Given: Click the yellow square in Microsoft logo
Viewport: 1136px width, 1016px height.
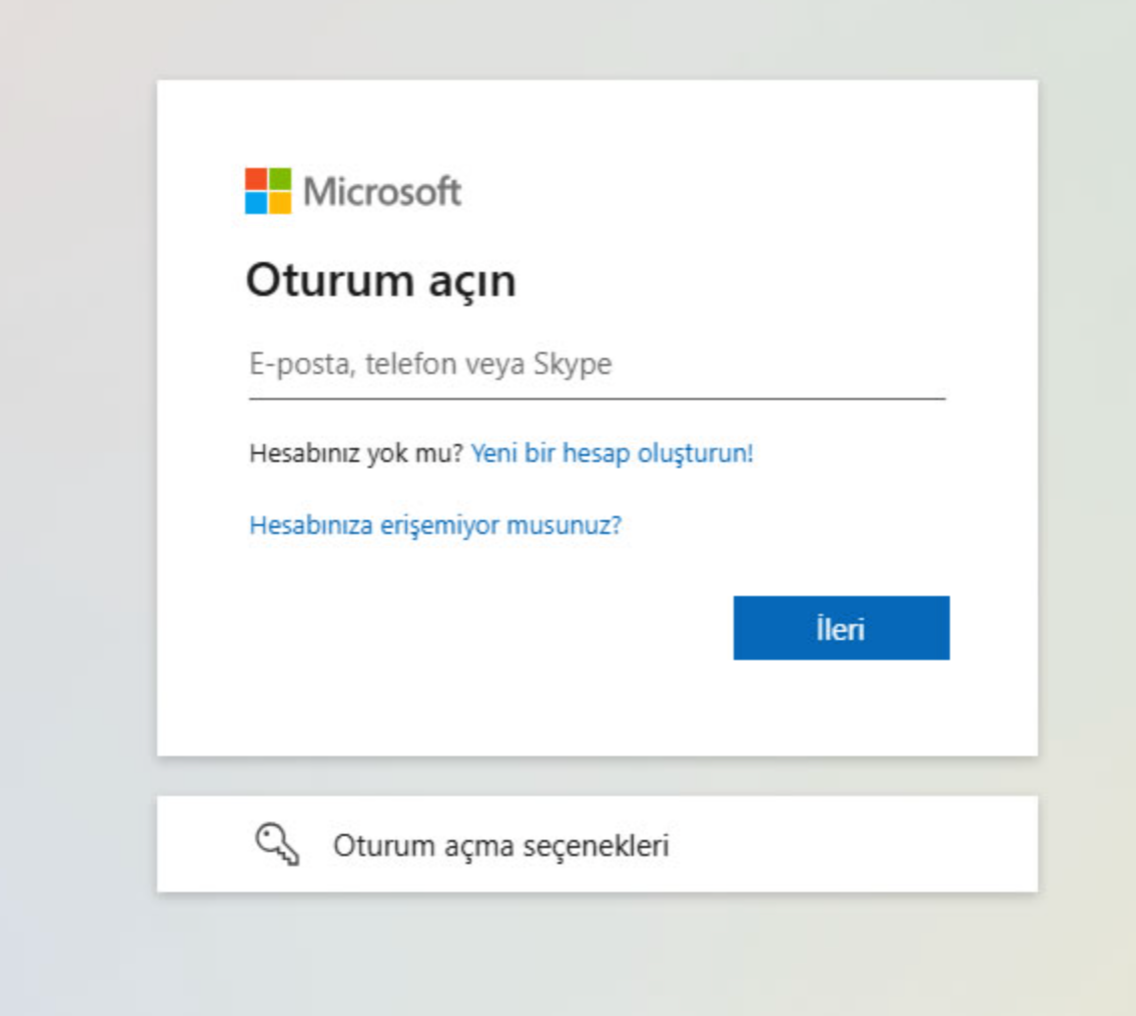Looking at the screenshot, I should pos(280,202).
